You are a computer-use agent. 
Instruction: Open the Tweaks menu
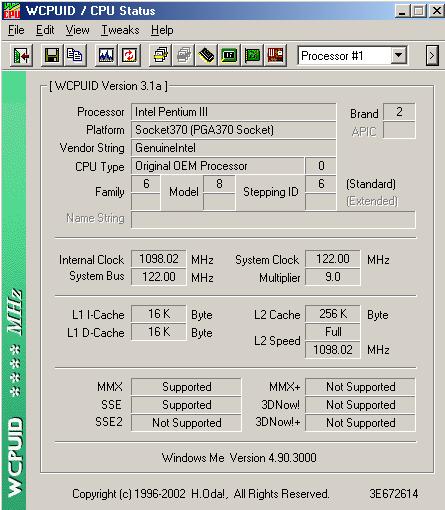tap(120, 30)
